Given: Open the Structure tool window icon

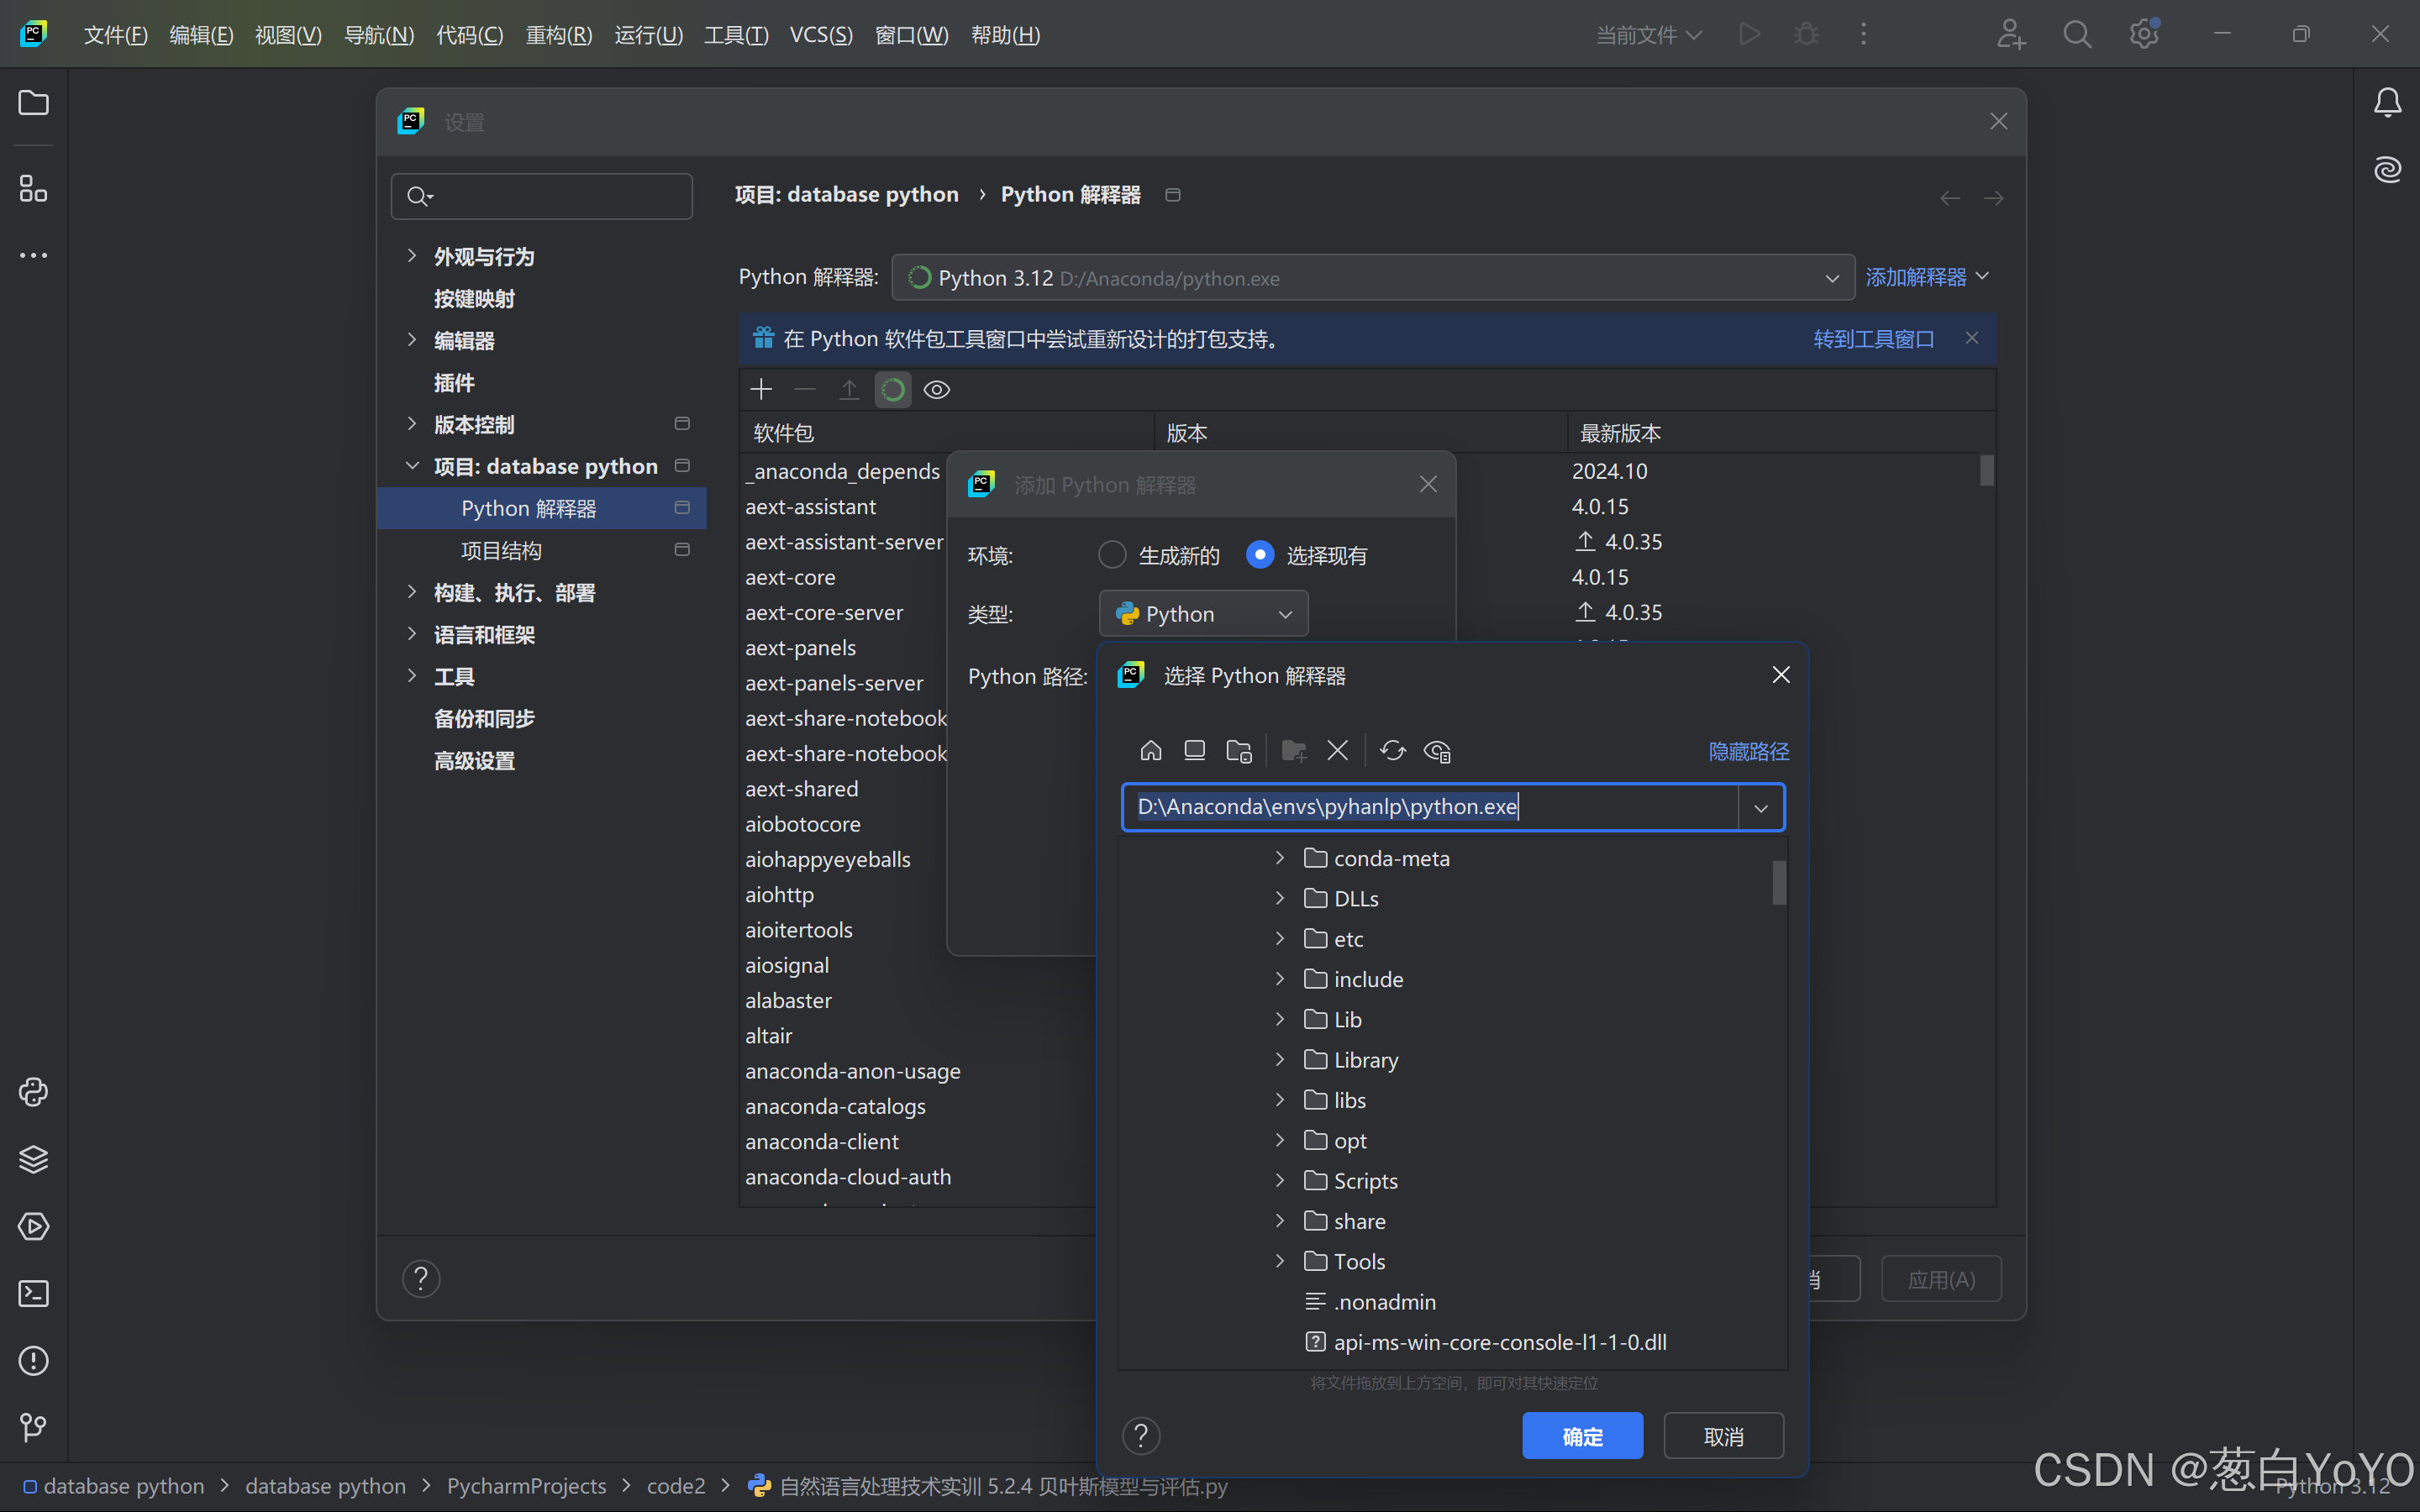Looking at the screenshot, I should point(33,188).
